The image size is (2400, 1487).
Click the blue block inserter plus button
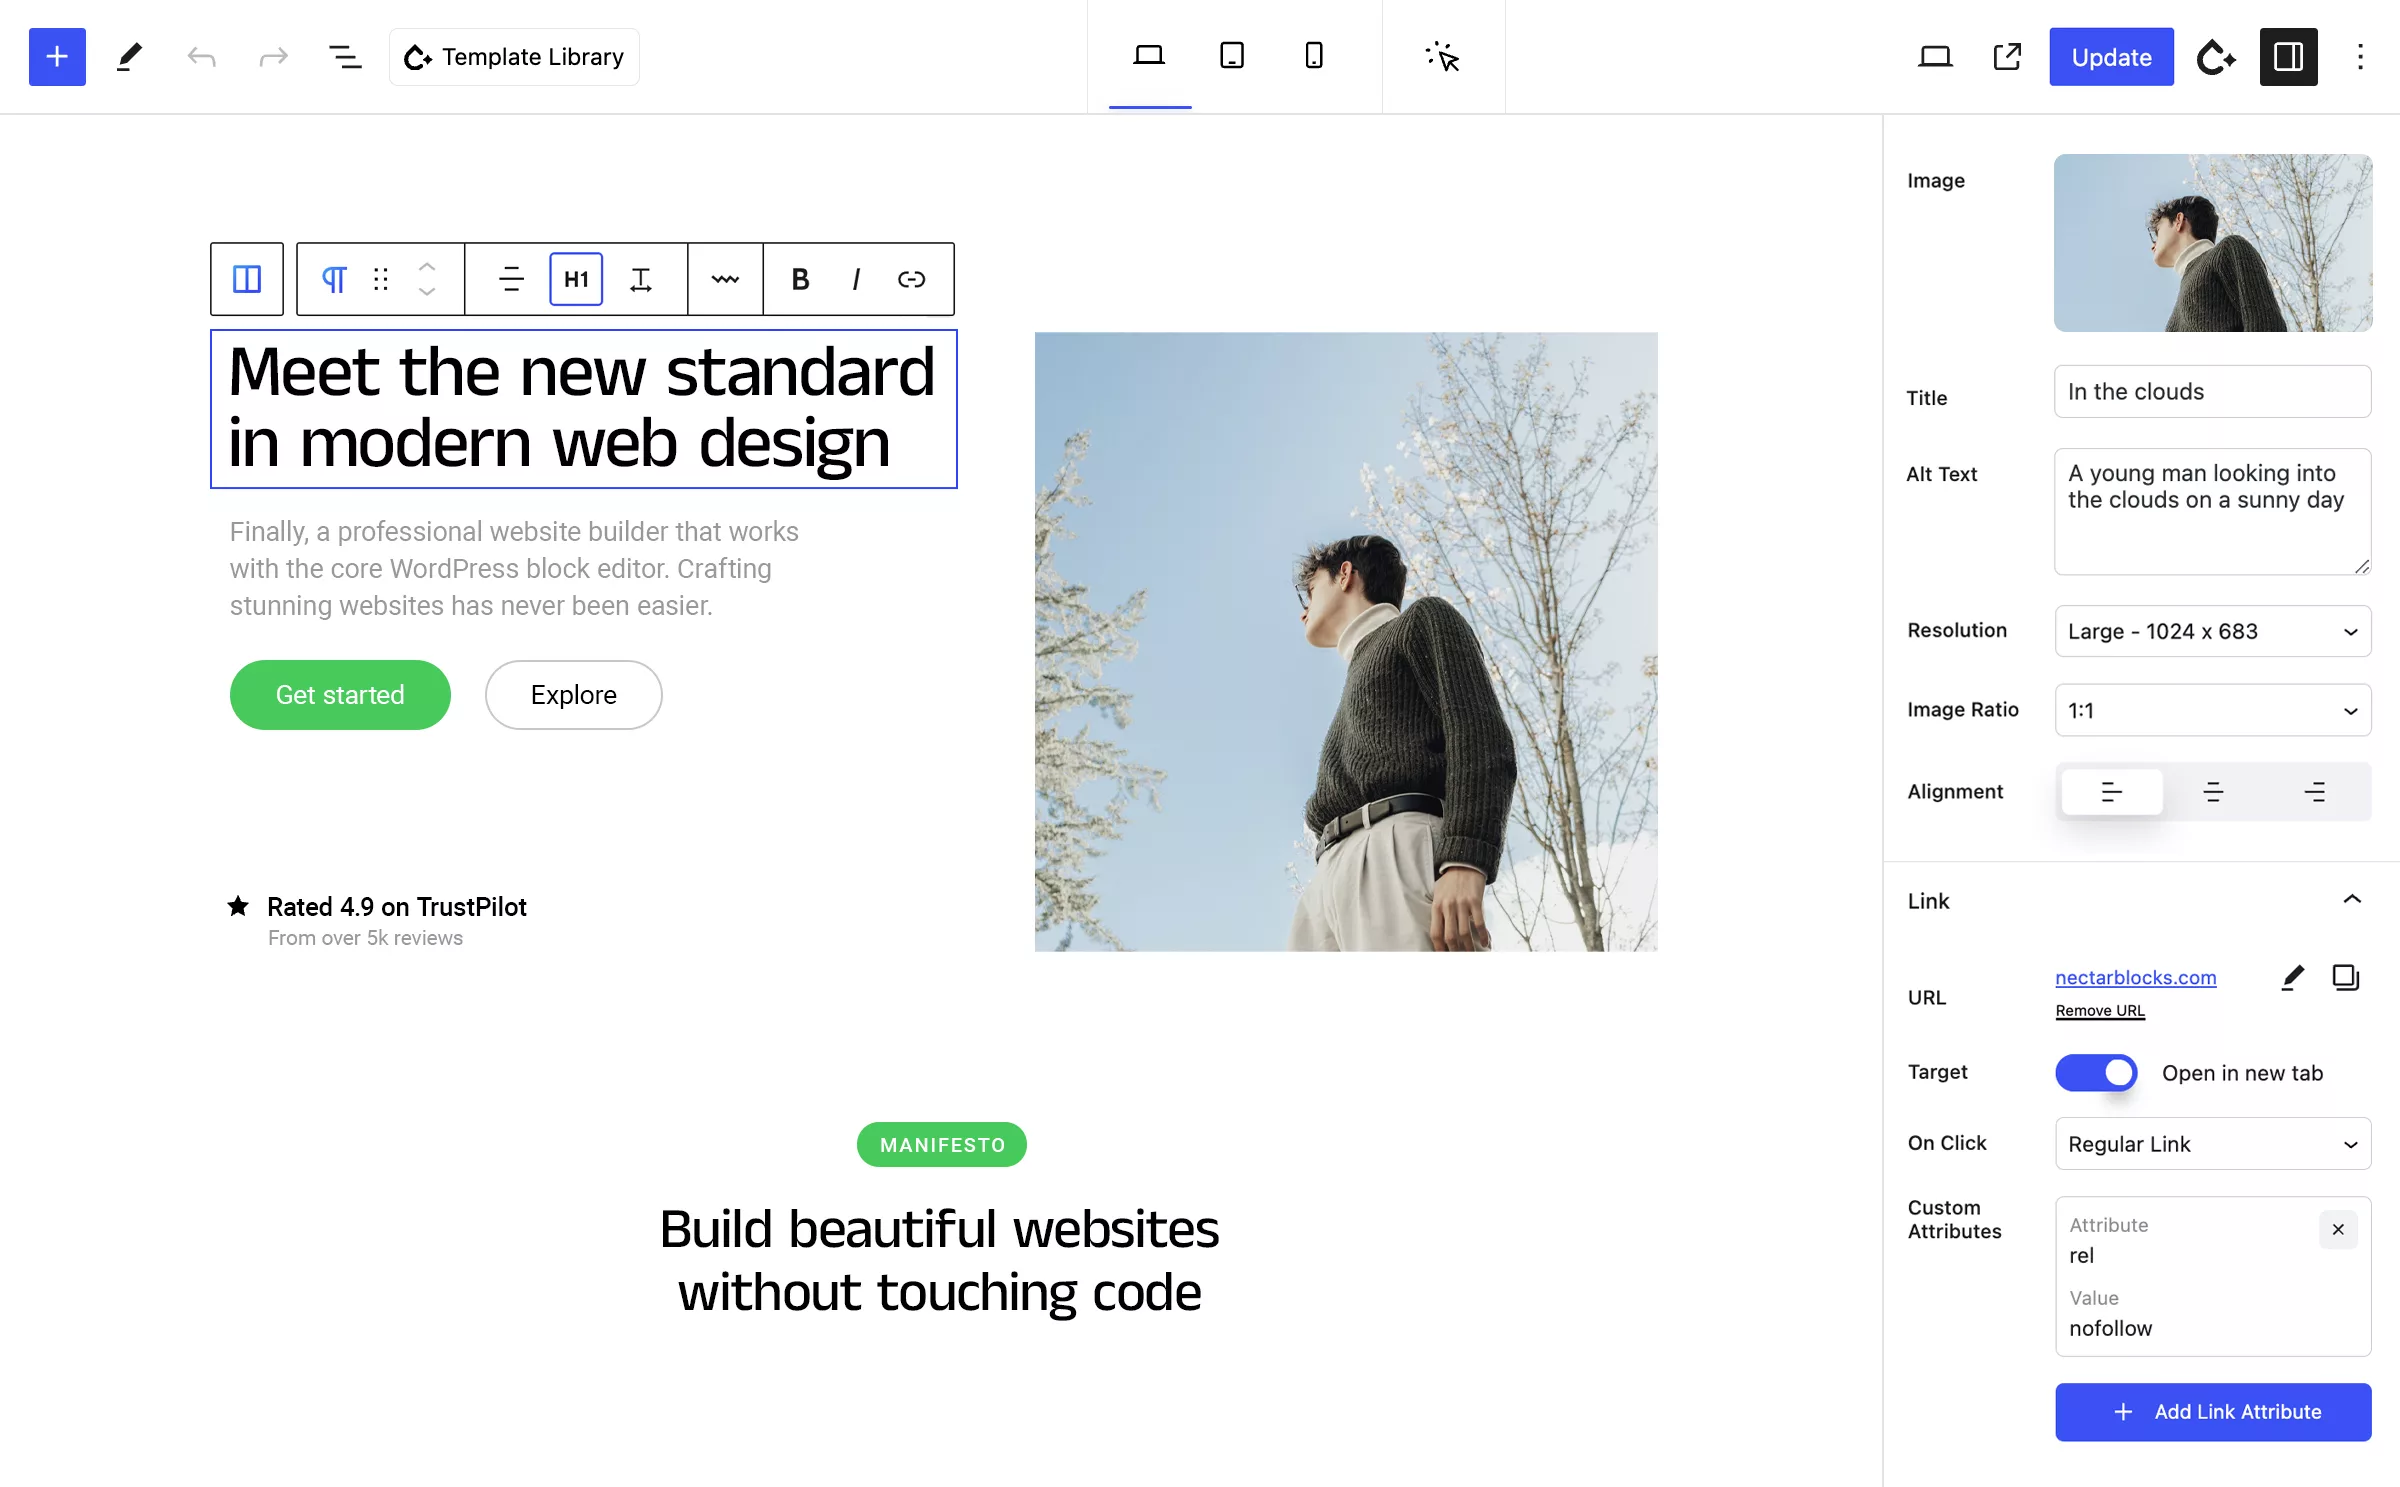[x=57, y=57]
